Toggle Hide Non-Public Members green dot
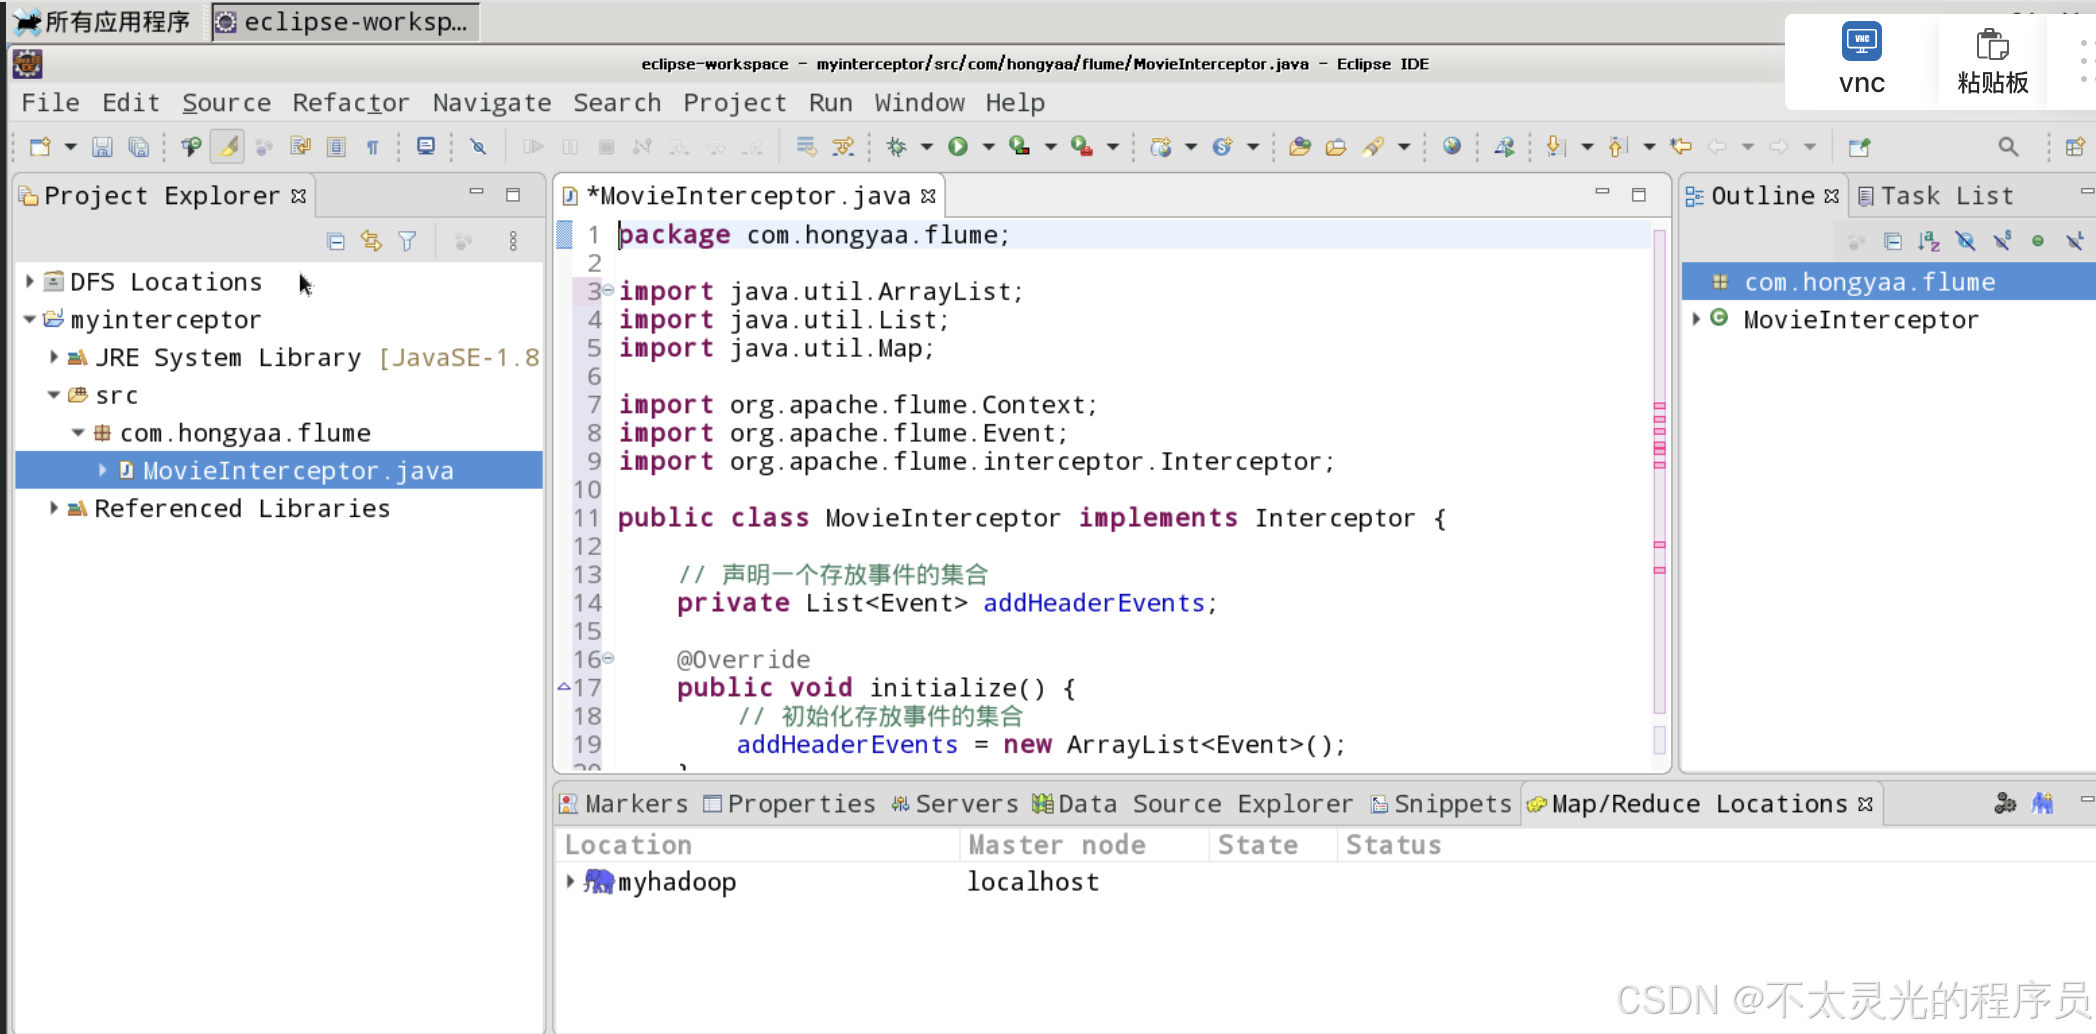Viewport: 2096px width, 1034px height. 2037,241
